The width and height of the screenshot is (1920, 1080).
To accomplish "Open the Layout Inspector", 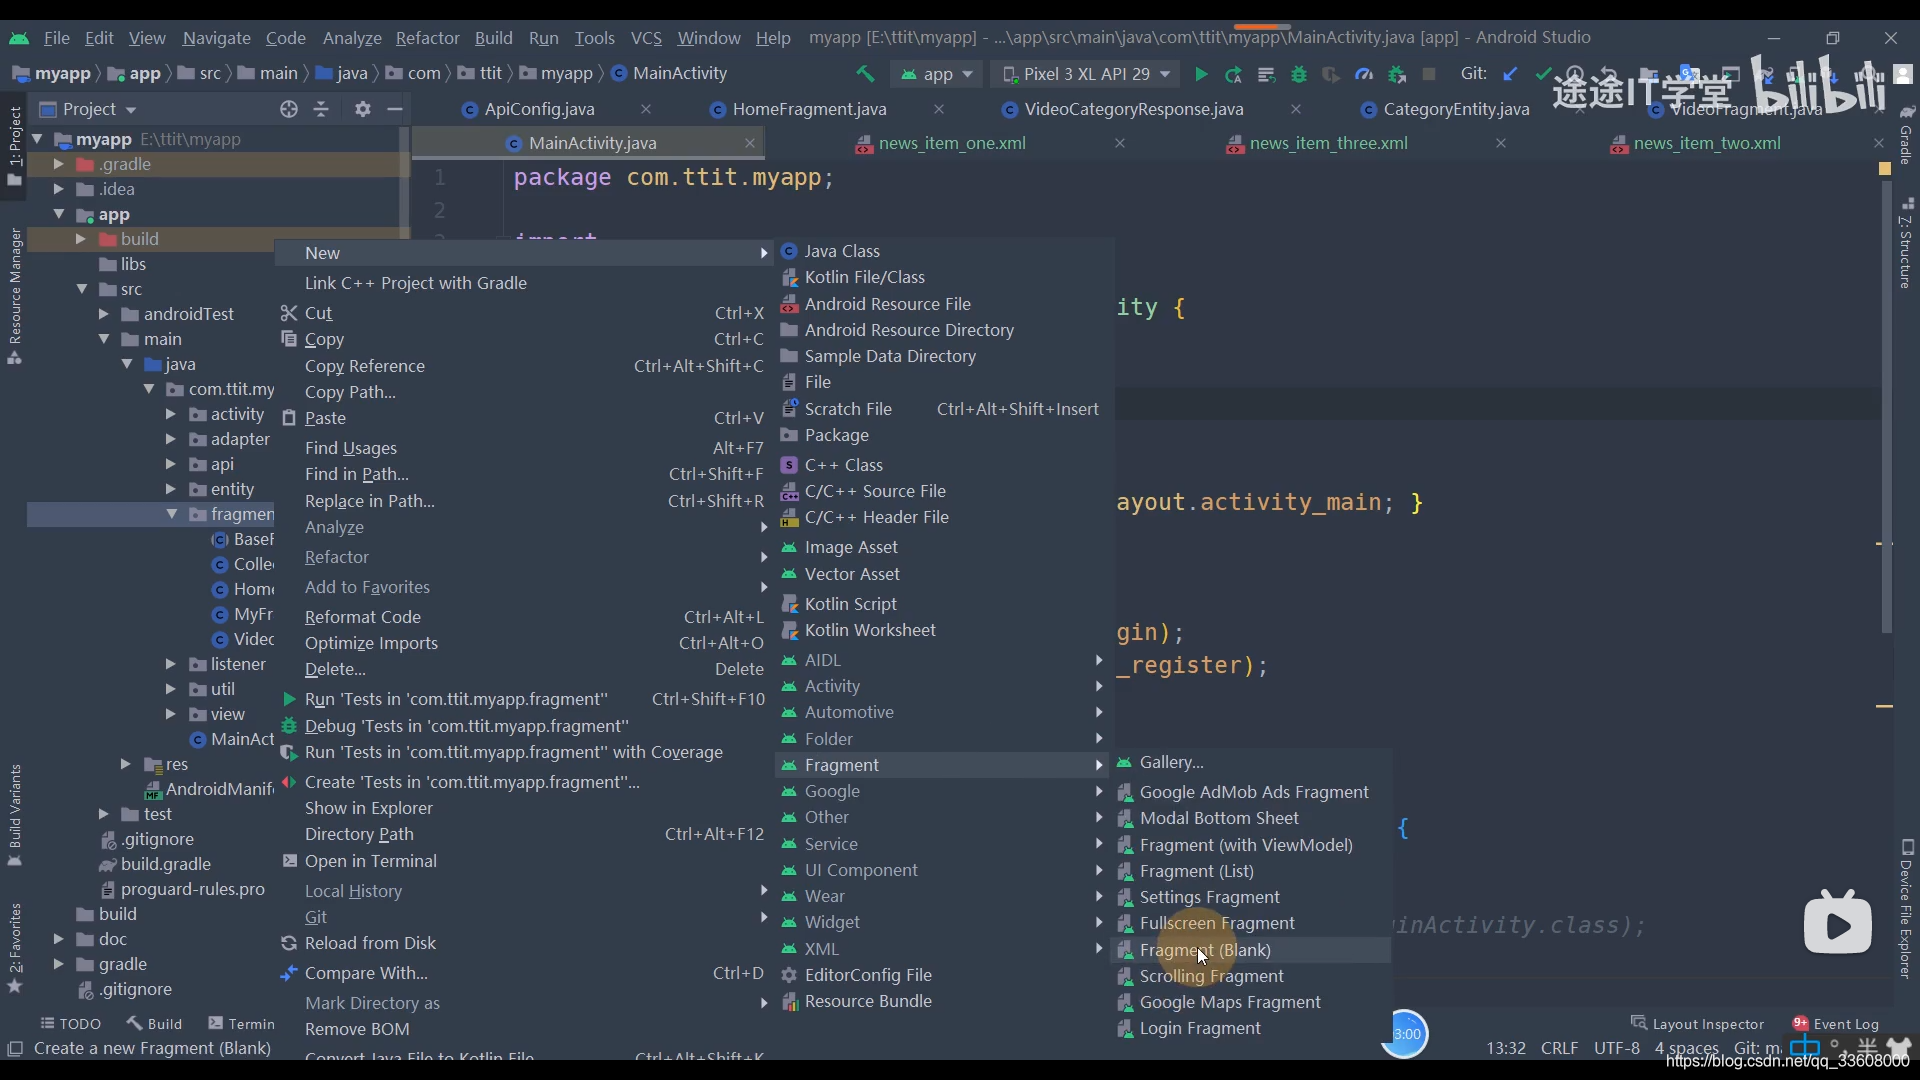I will click(x=1697, y=1023).
